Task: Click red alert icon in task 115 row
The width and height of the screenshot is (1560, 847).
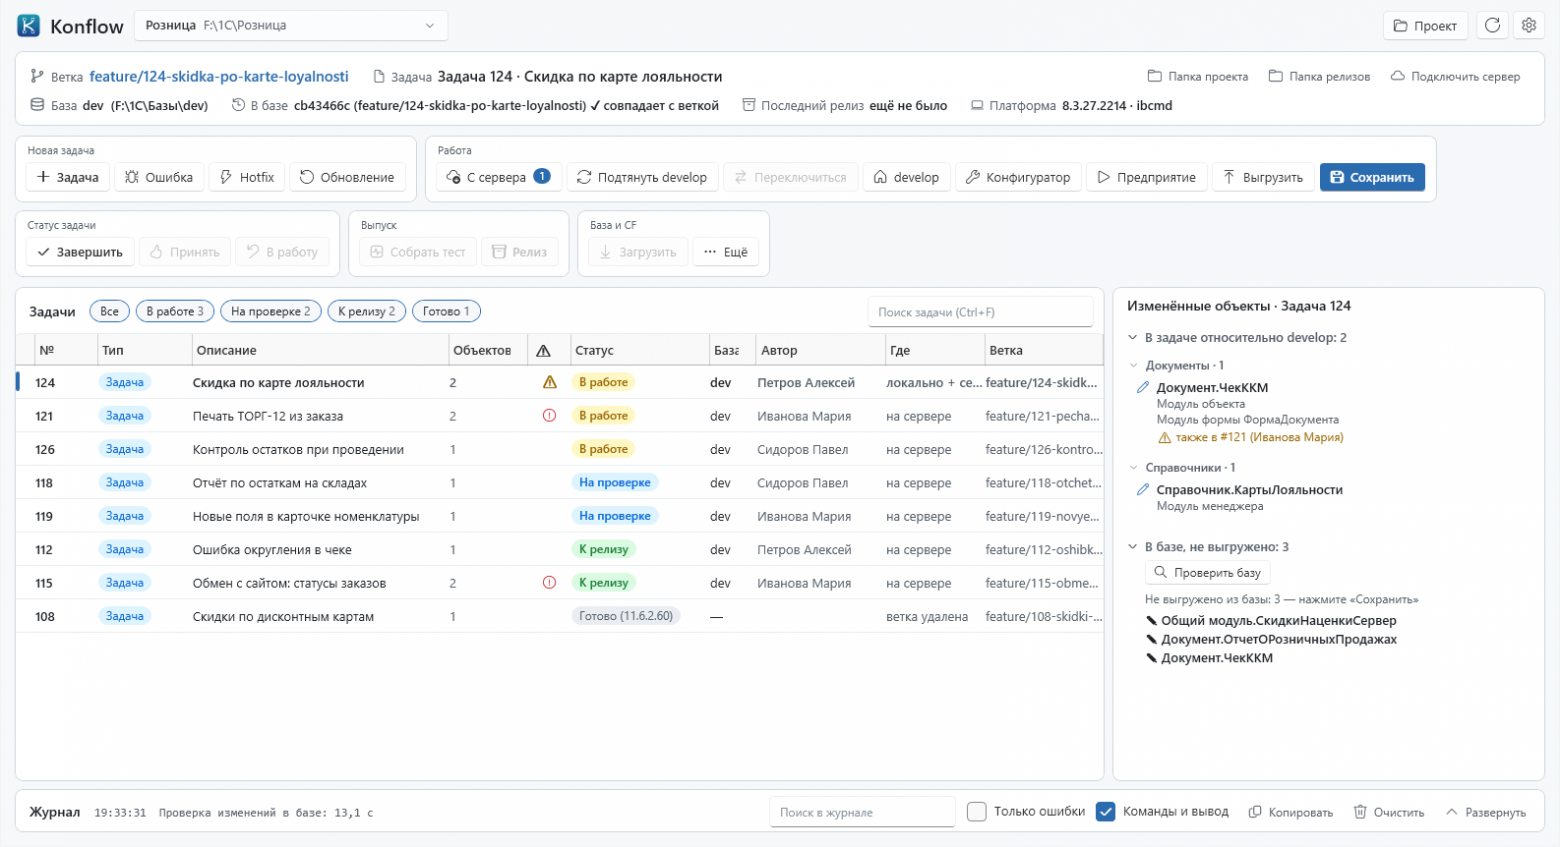Action: click(x=549, y=583)
